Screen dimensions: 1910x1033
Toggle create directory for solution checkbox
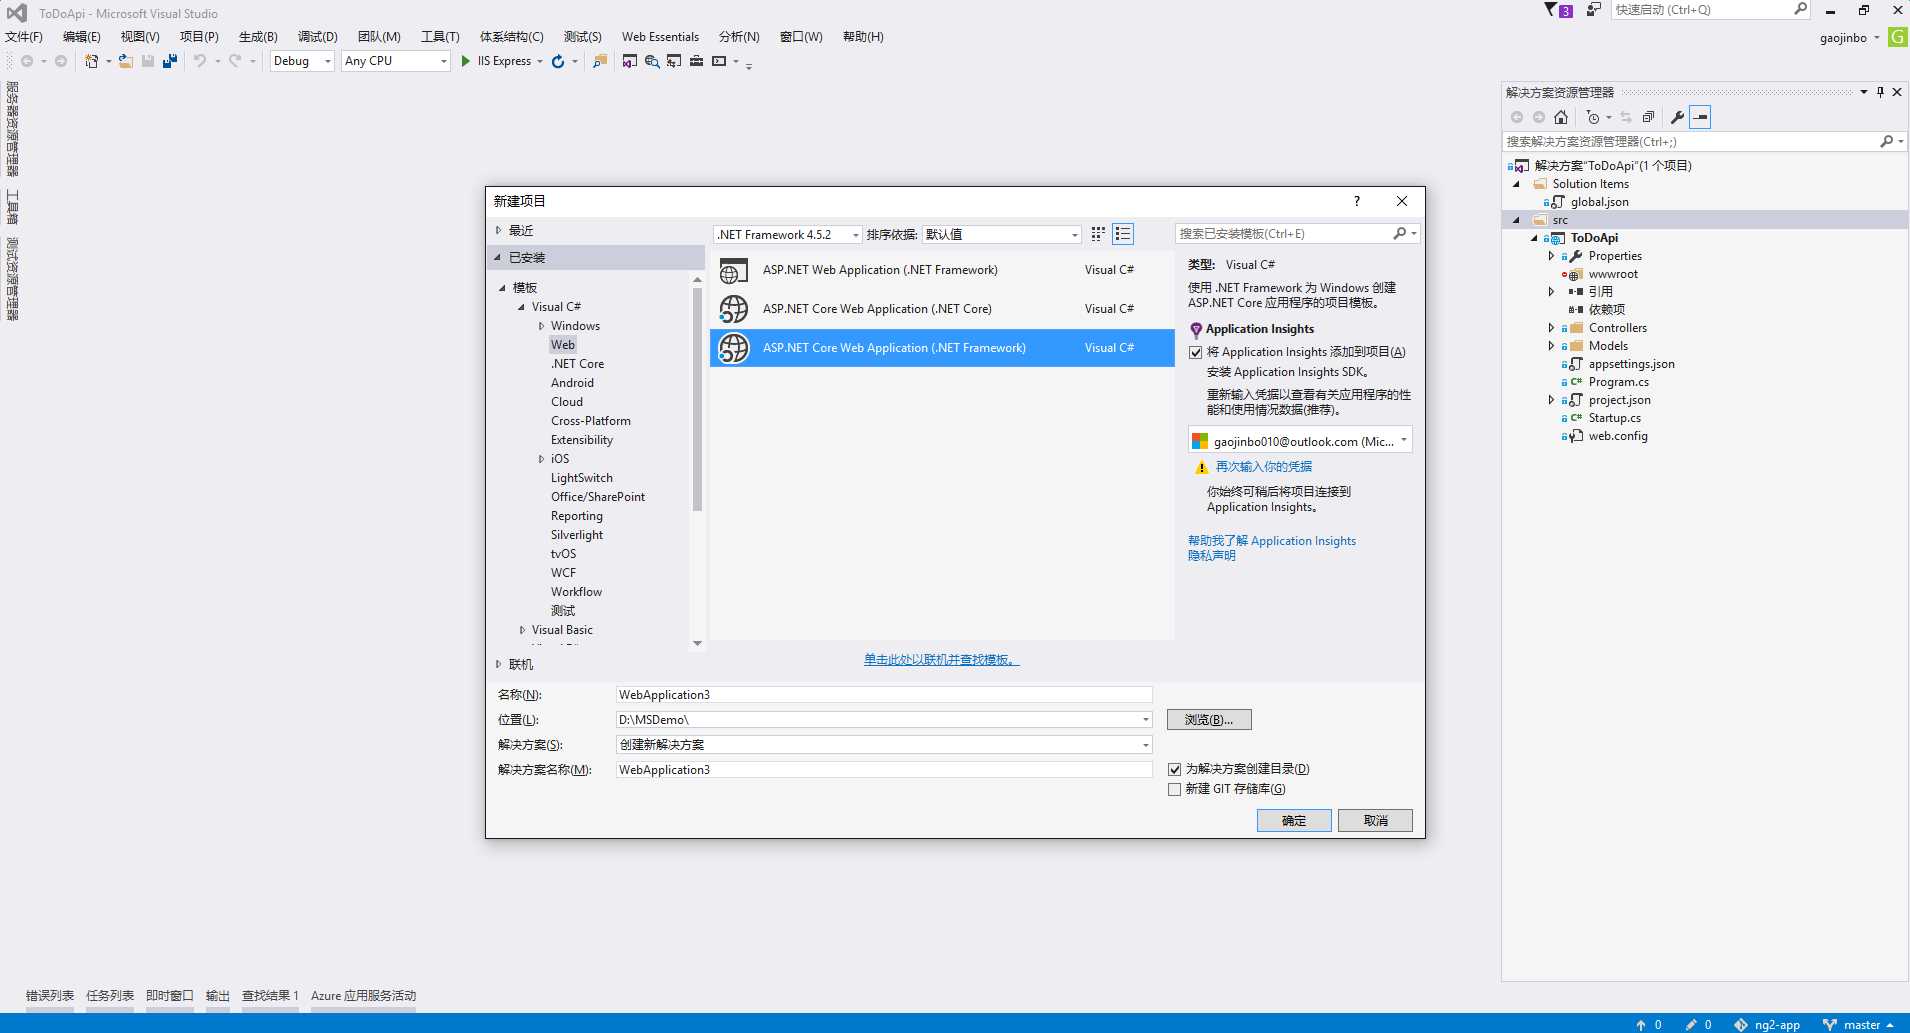coord(1175,769)
